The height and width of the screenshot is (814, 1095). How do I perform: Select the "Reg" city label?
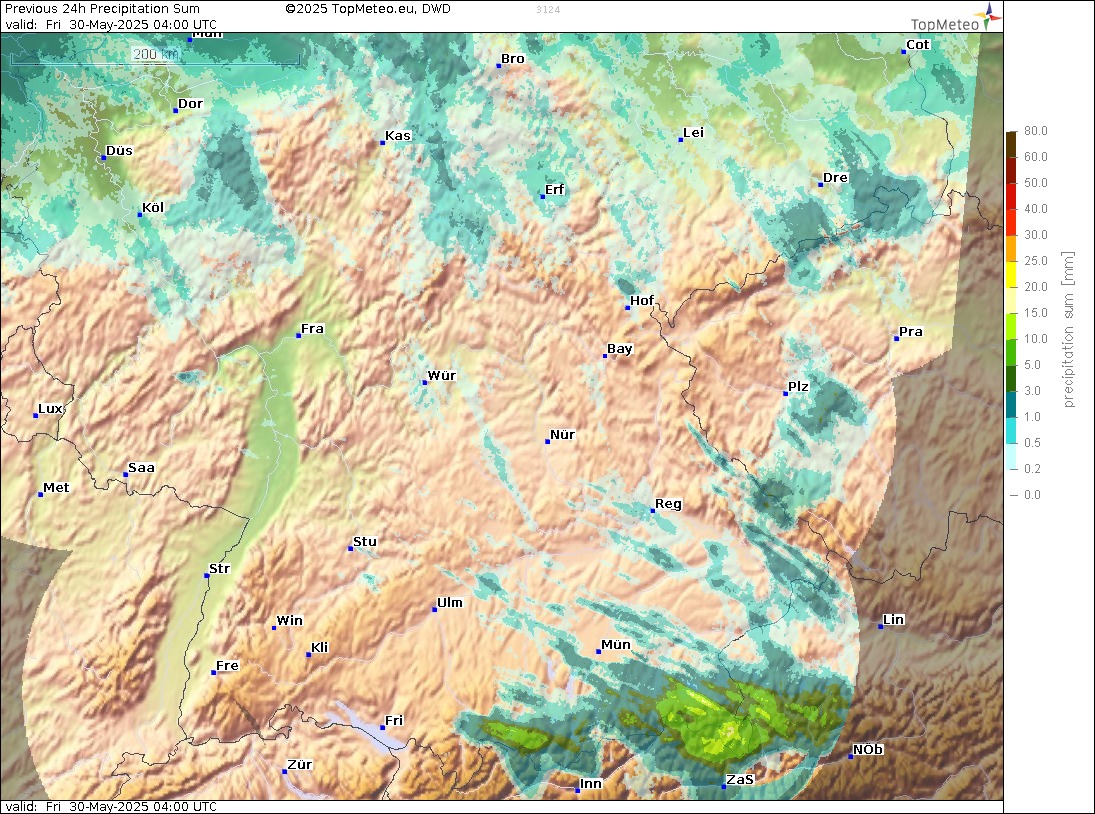click(668, 504)
